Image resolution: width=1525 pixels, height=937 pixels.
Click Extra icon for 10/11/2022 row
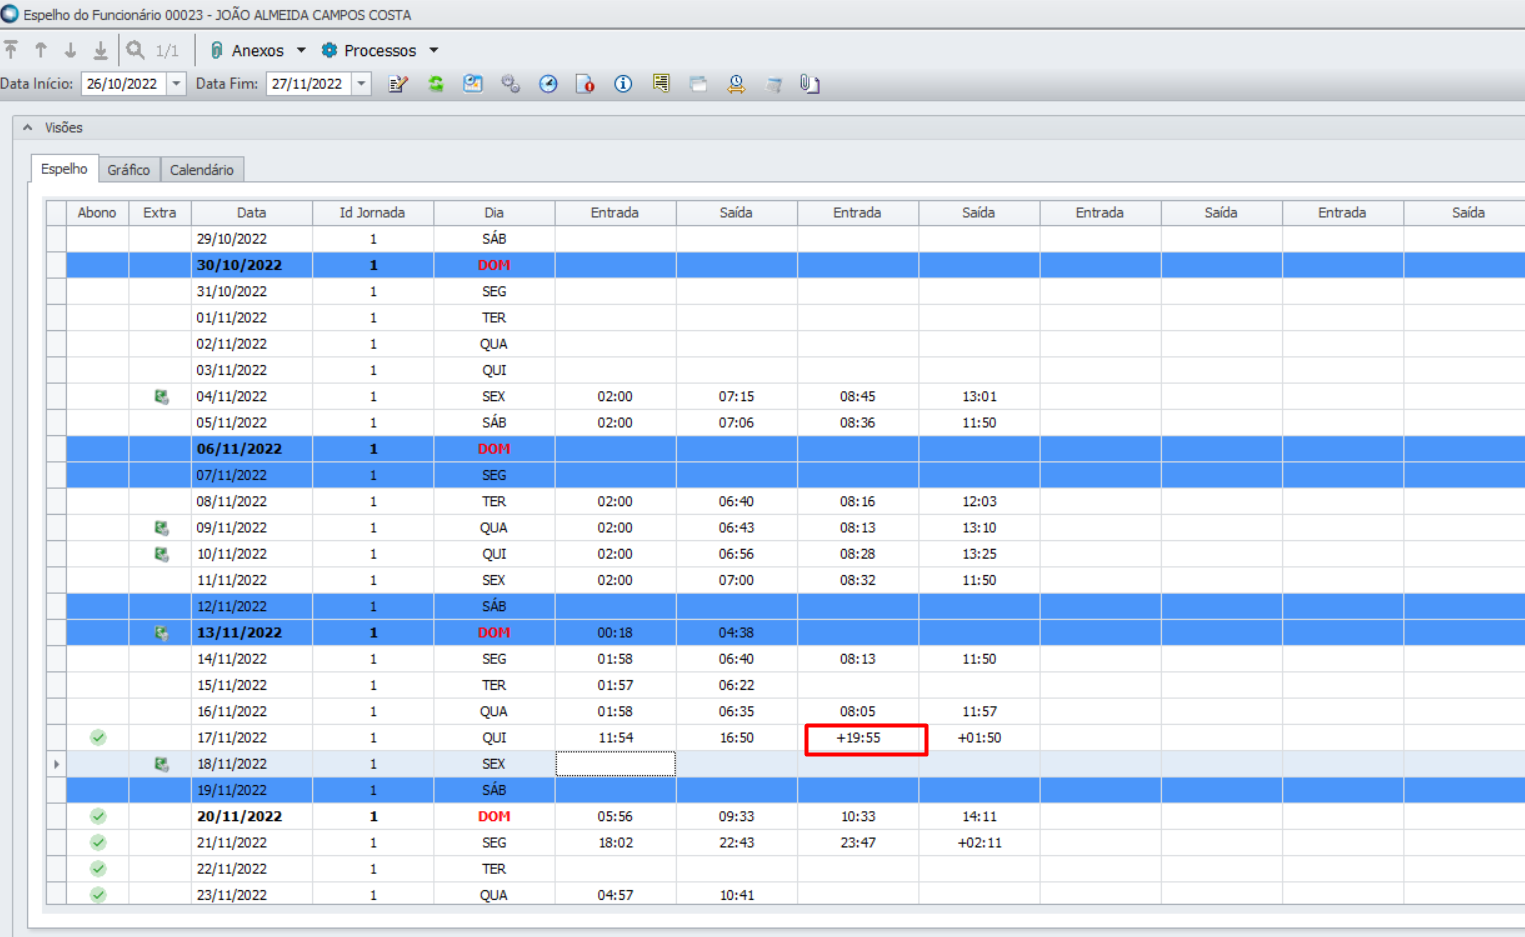tap(161, 554)
